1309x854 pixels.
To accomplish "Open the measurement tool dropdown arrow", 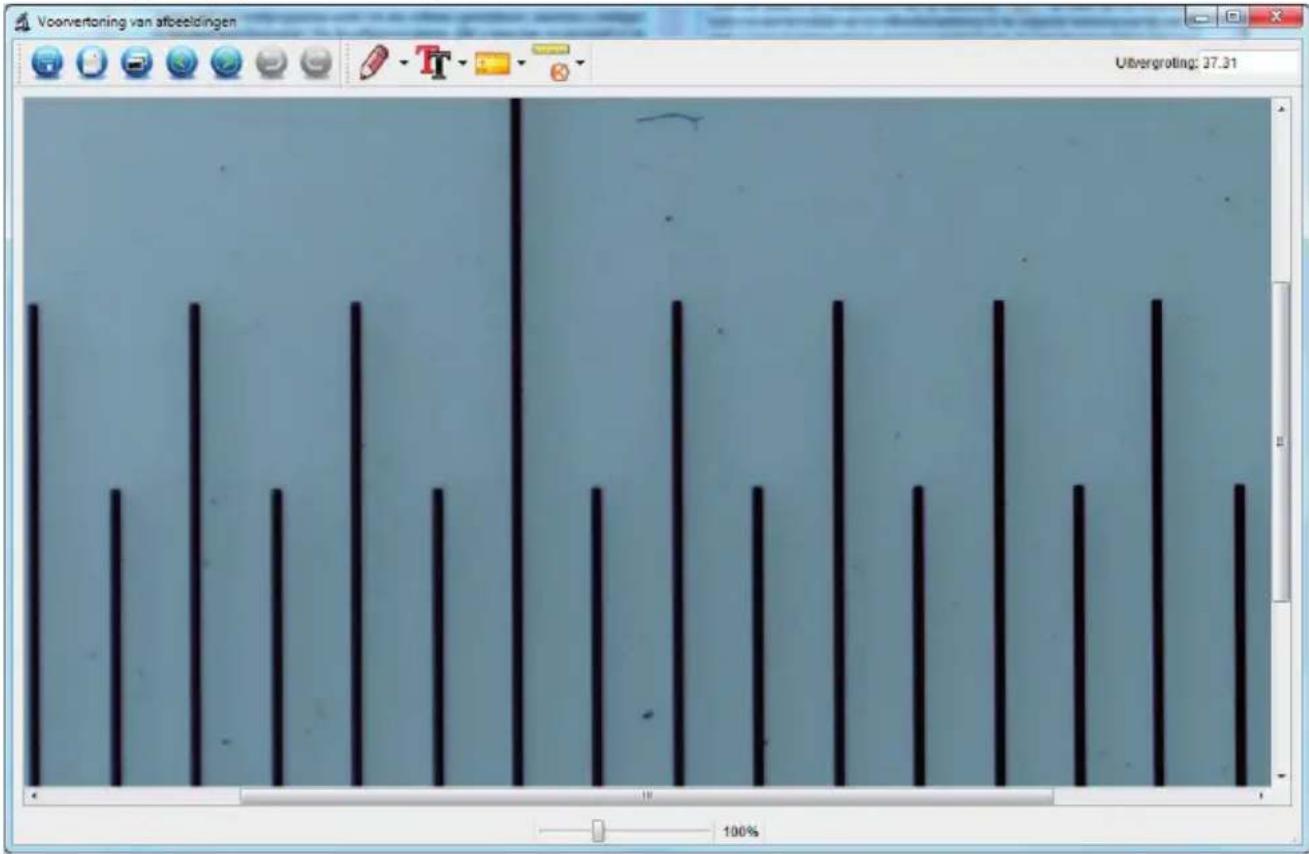I will [580, 64].
